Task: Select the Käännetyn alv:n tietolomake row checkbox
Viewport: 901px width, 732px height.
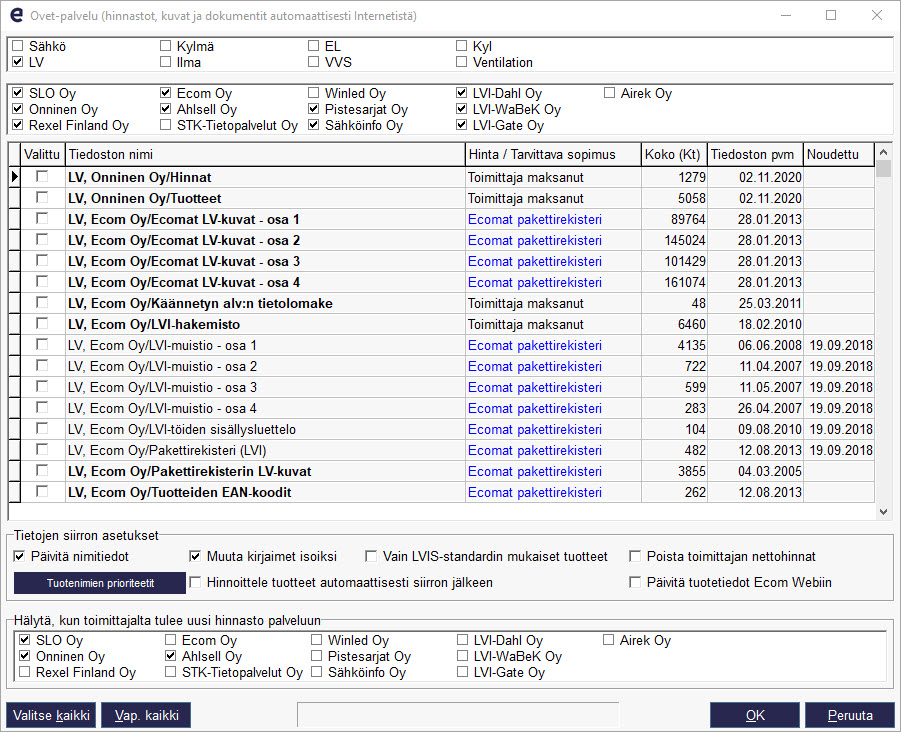Action: (x=42, y=302)
